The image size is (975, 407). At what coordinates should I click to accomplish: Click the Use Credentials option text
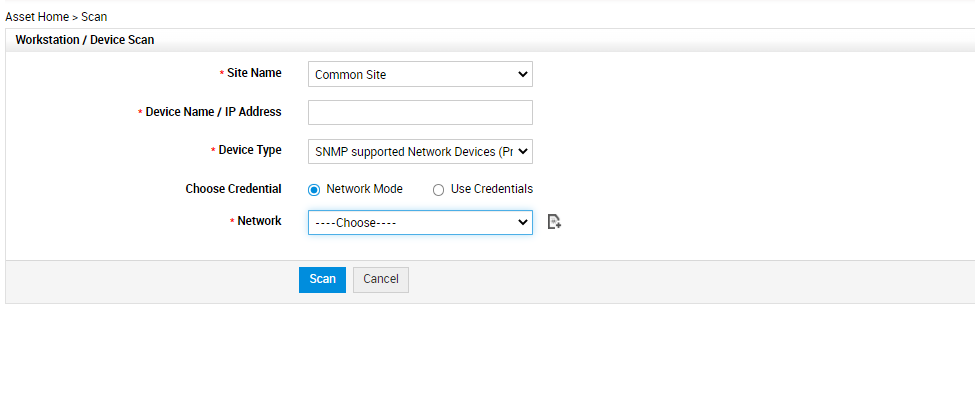491,189
